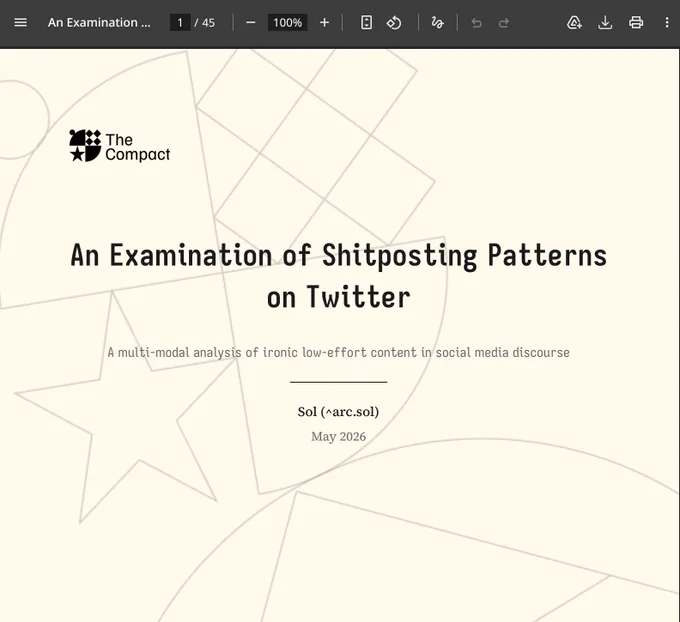Screen dimensions: 680x622
Task: Click the page number input field
Action: 180,23
